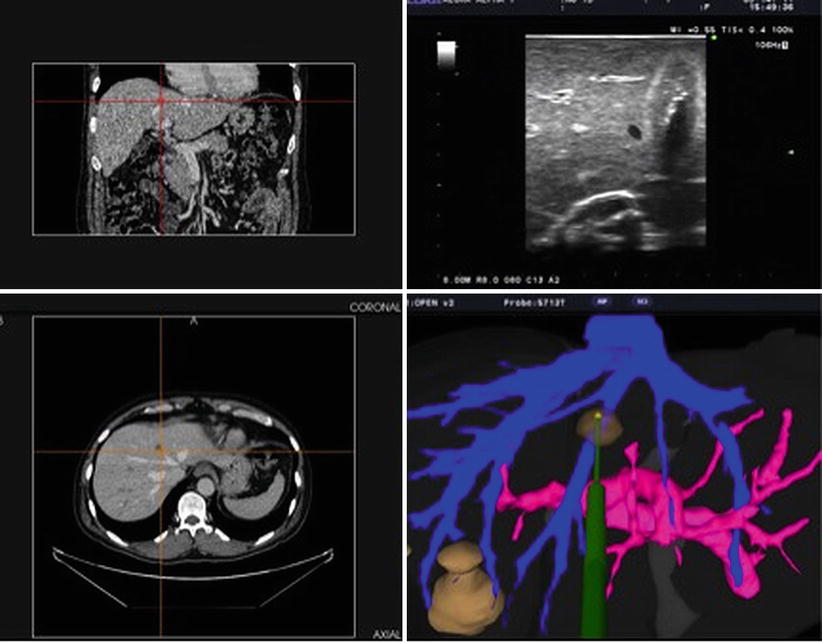
Task: Click the second small oval button beside Probe
Action: point(641,299)
